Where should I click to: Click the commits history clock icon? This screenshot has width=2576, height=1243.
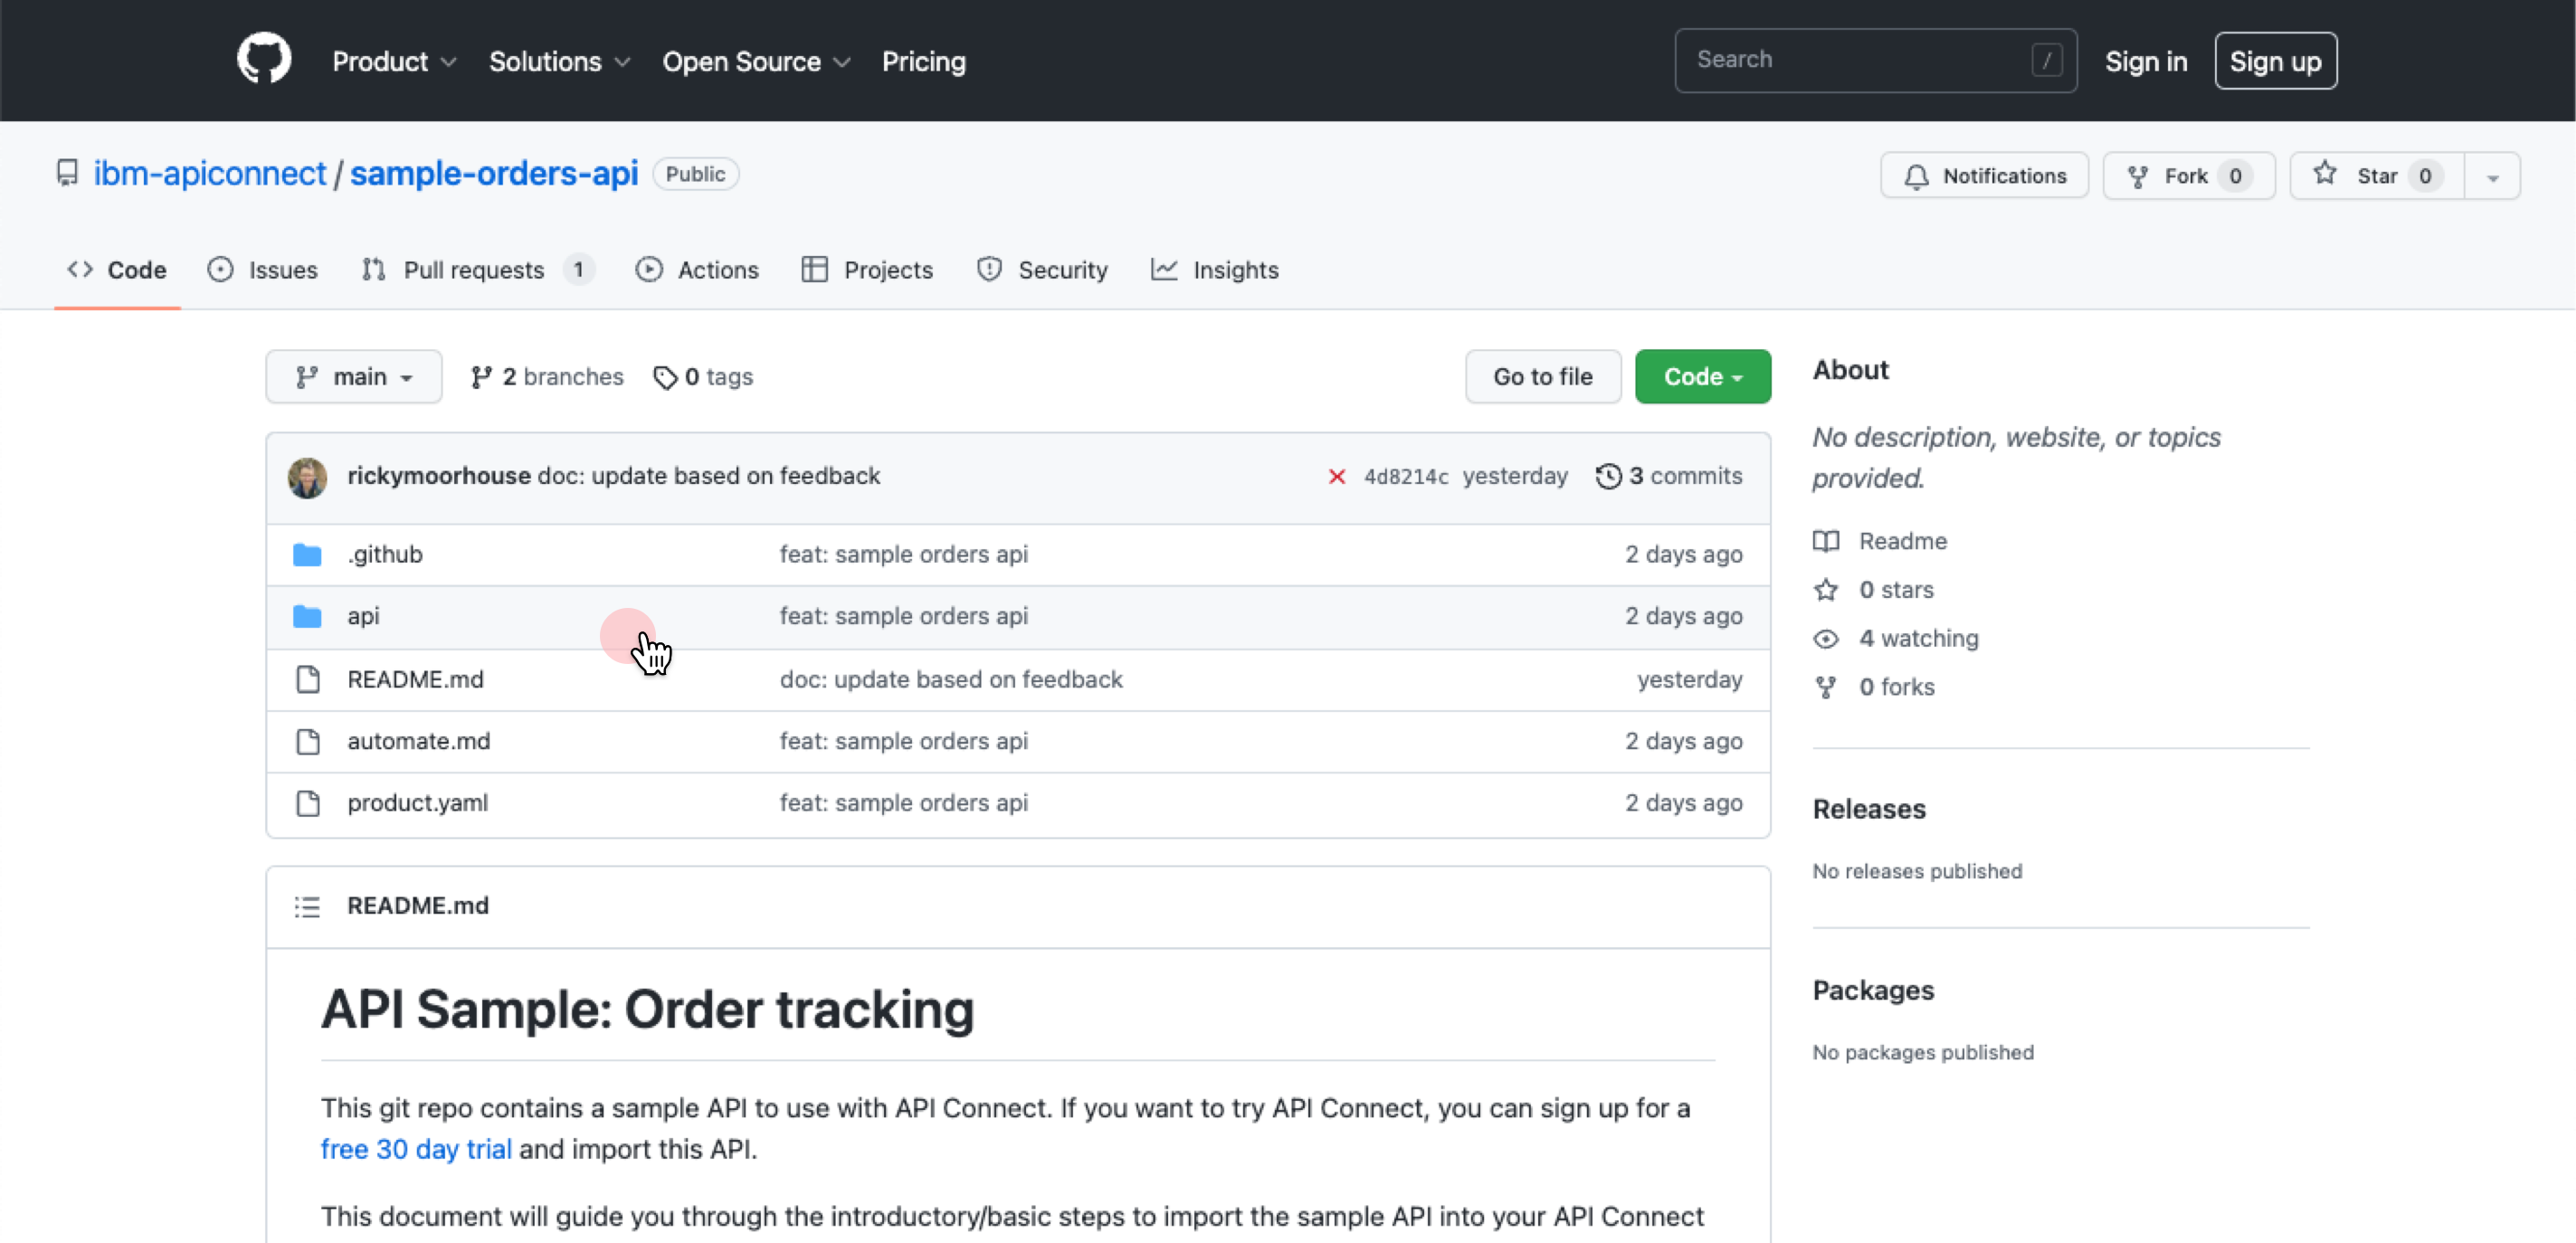click(x=1608, y=476)
